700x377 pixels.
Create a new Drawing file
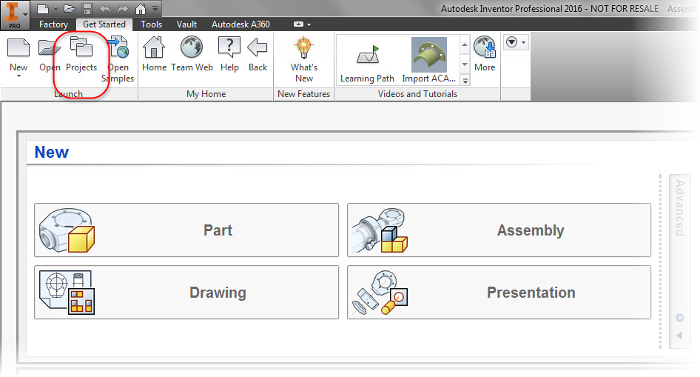point(187,292)
